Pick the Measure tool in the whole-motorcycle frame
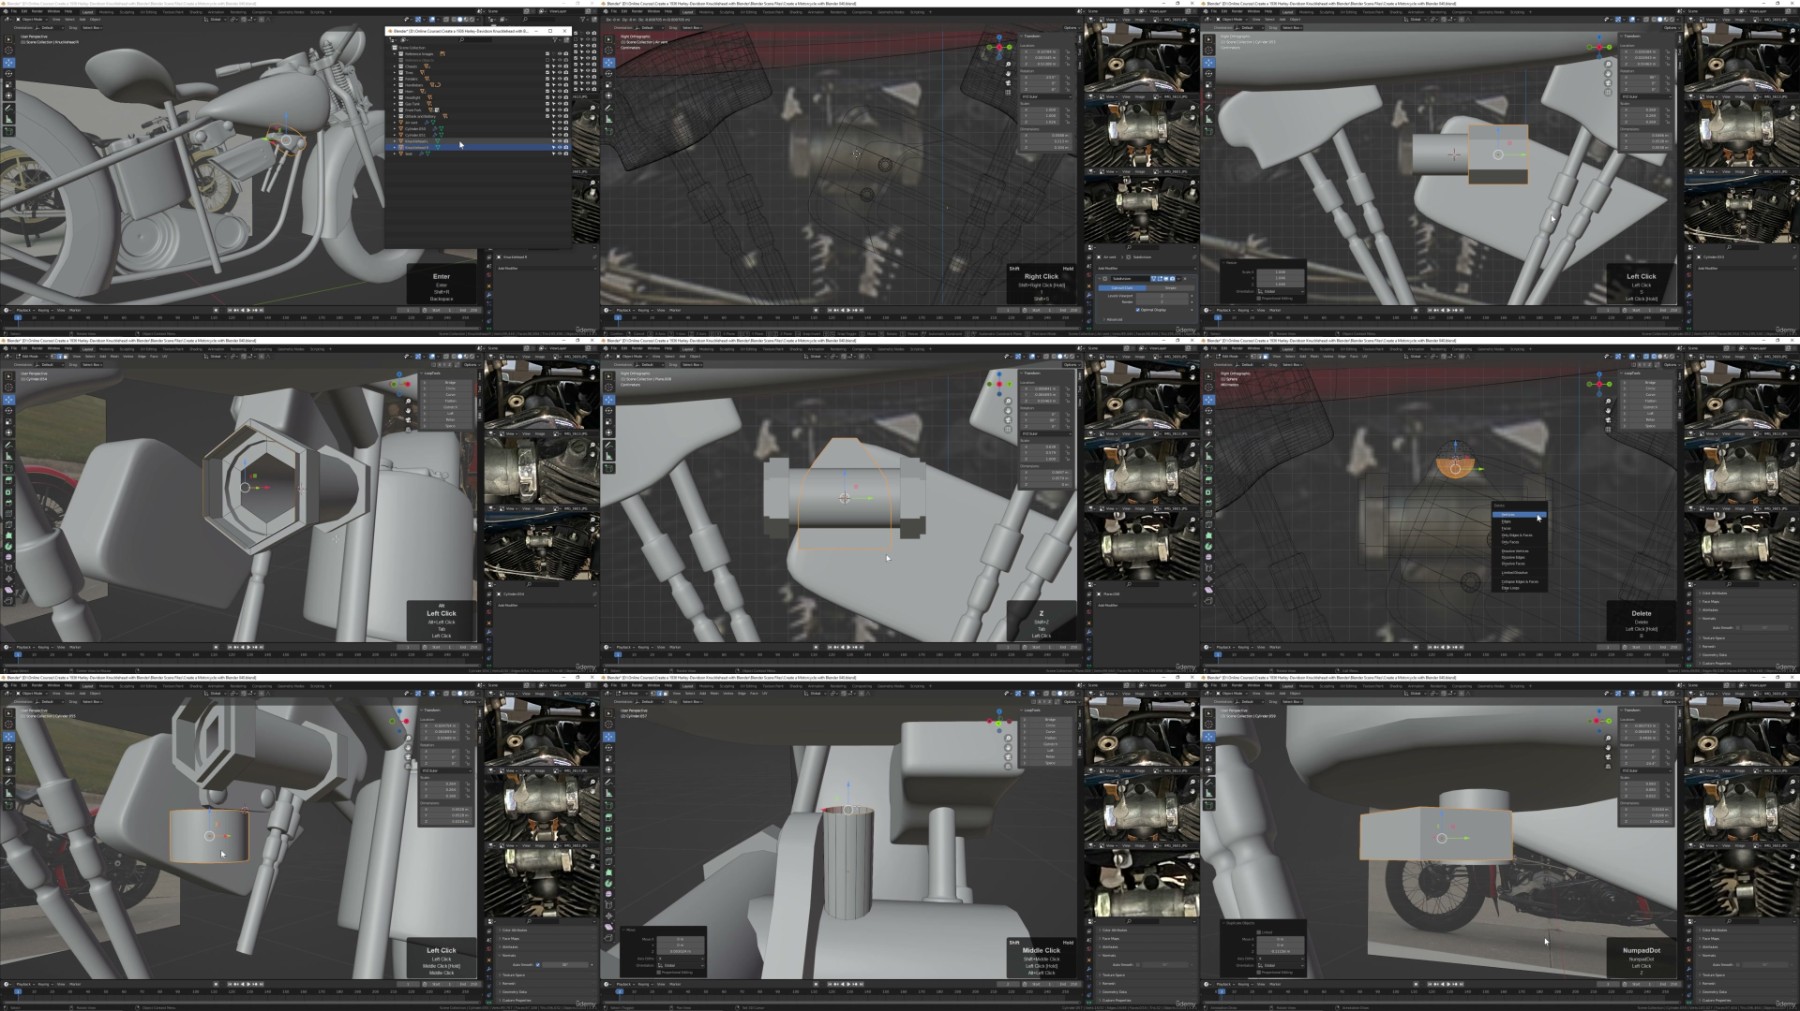This screenshot has width=1800, height=1011. (9, 118)
